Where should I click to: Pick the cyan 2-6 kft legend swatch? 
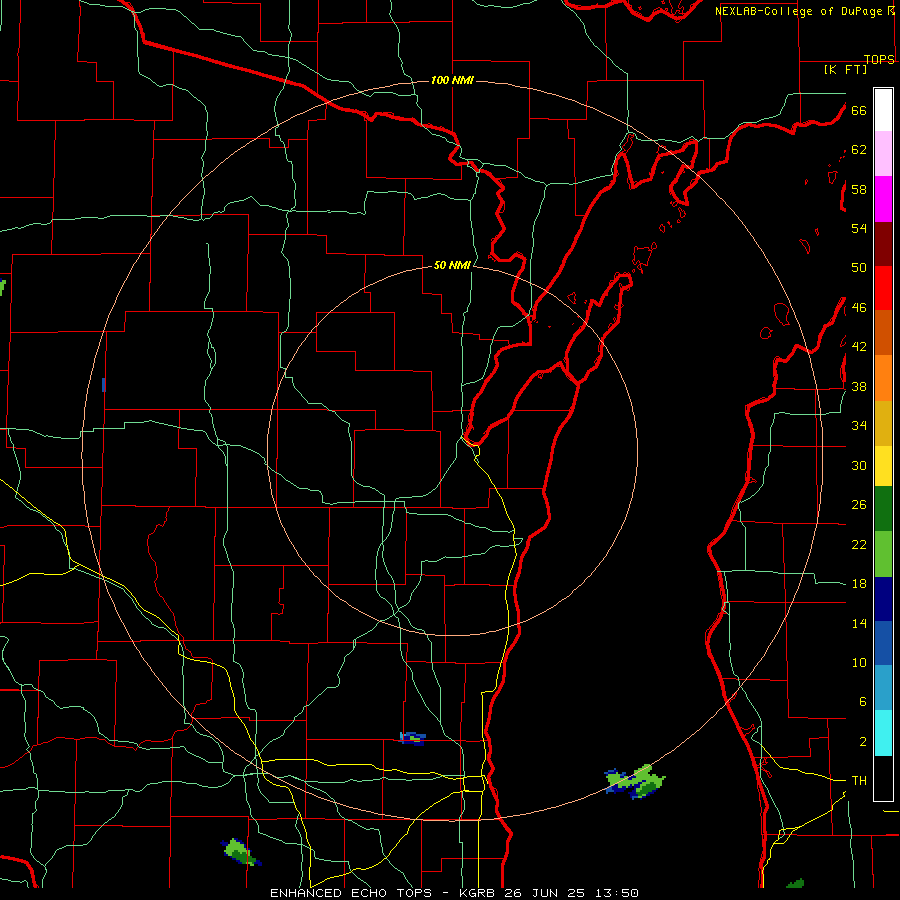(883, 733)
